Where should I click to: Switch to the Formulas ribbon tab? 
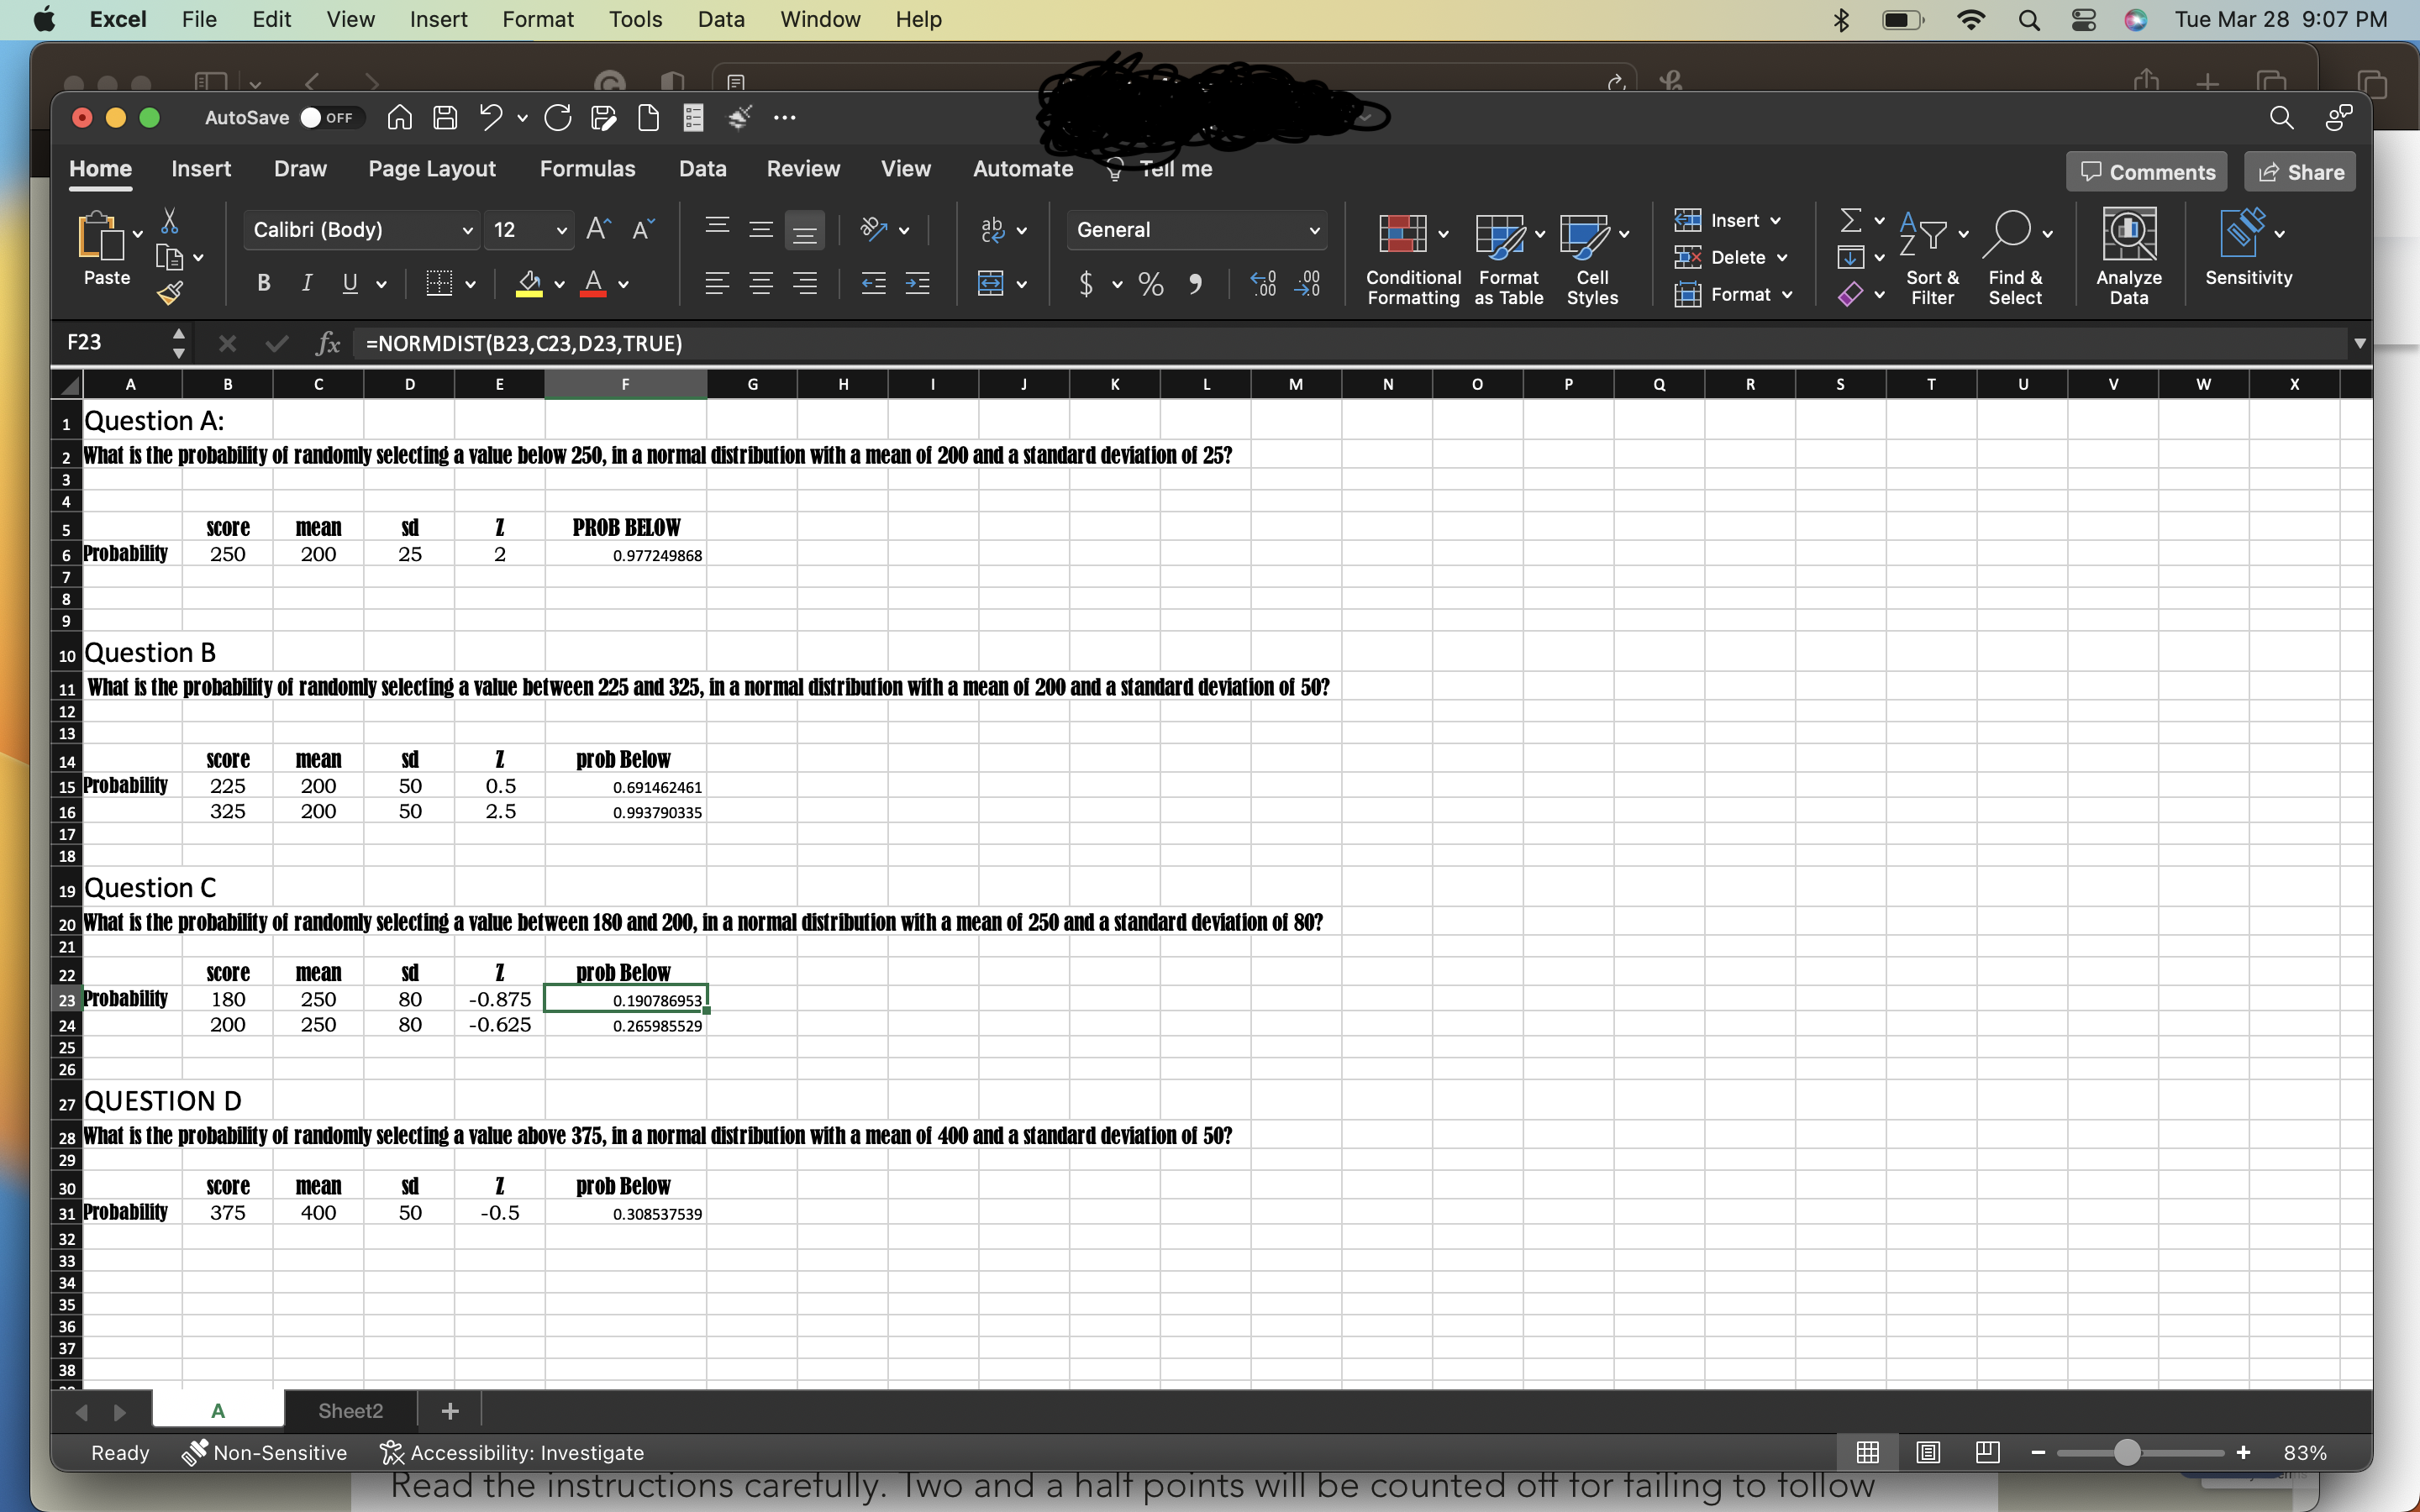point(587,169)
